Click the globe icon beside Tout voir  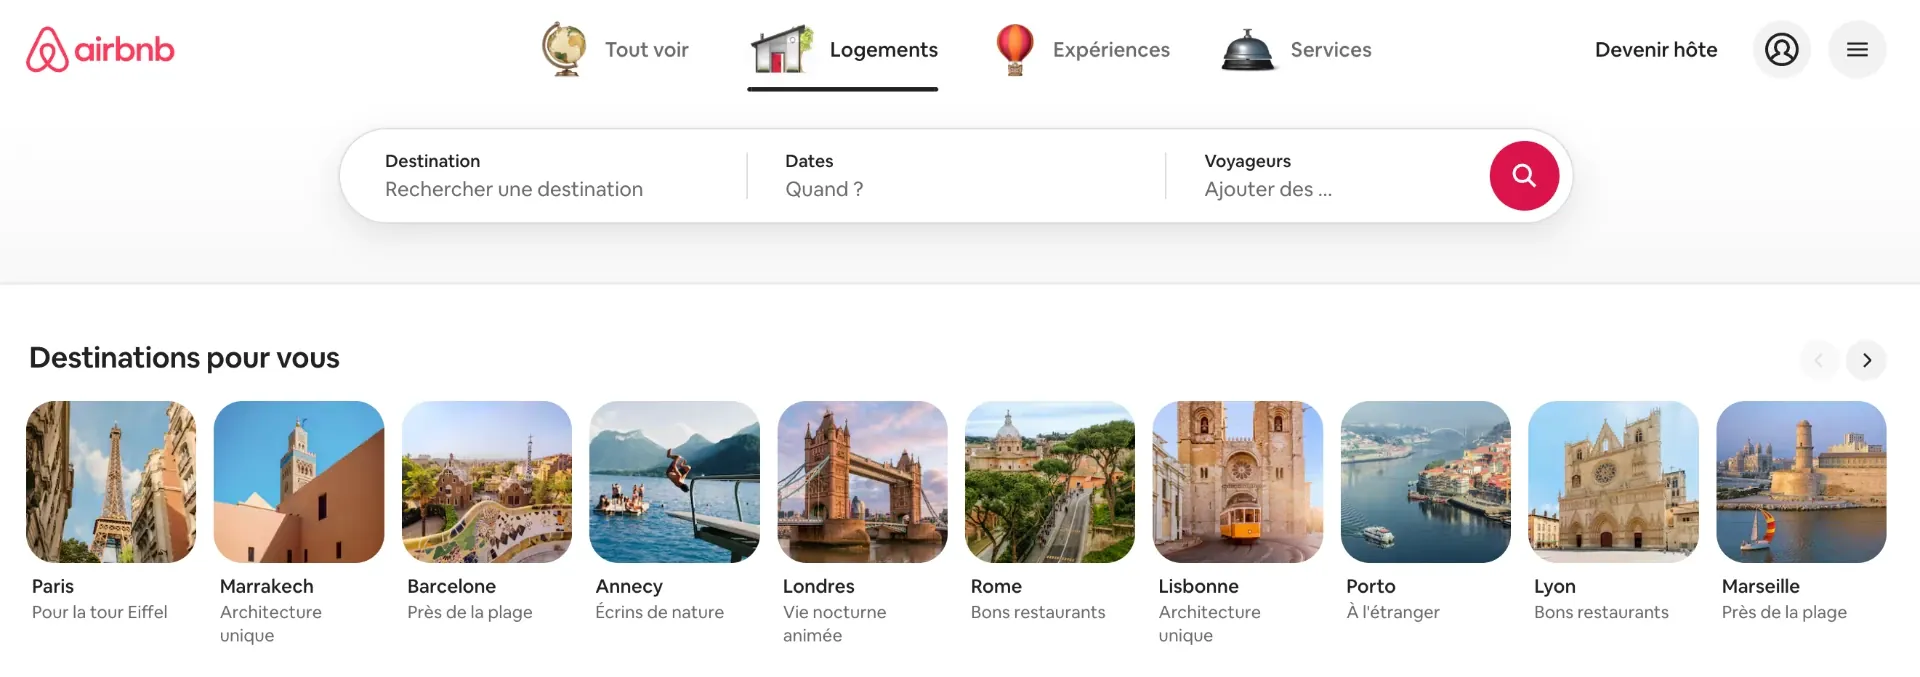click(x=564, y=49)
